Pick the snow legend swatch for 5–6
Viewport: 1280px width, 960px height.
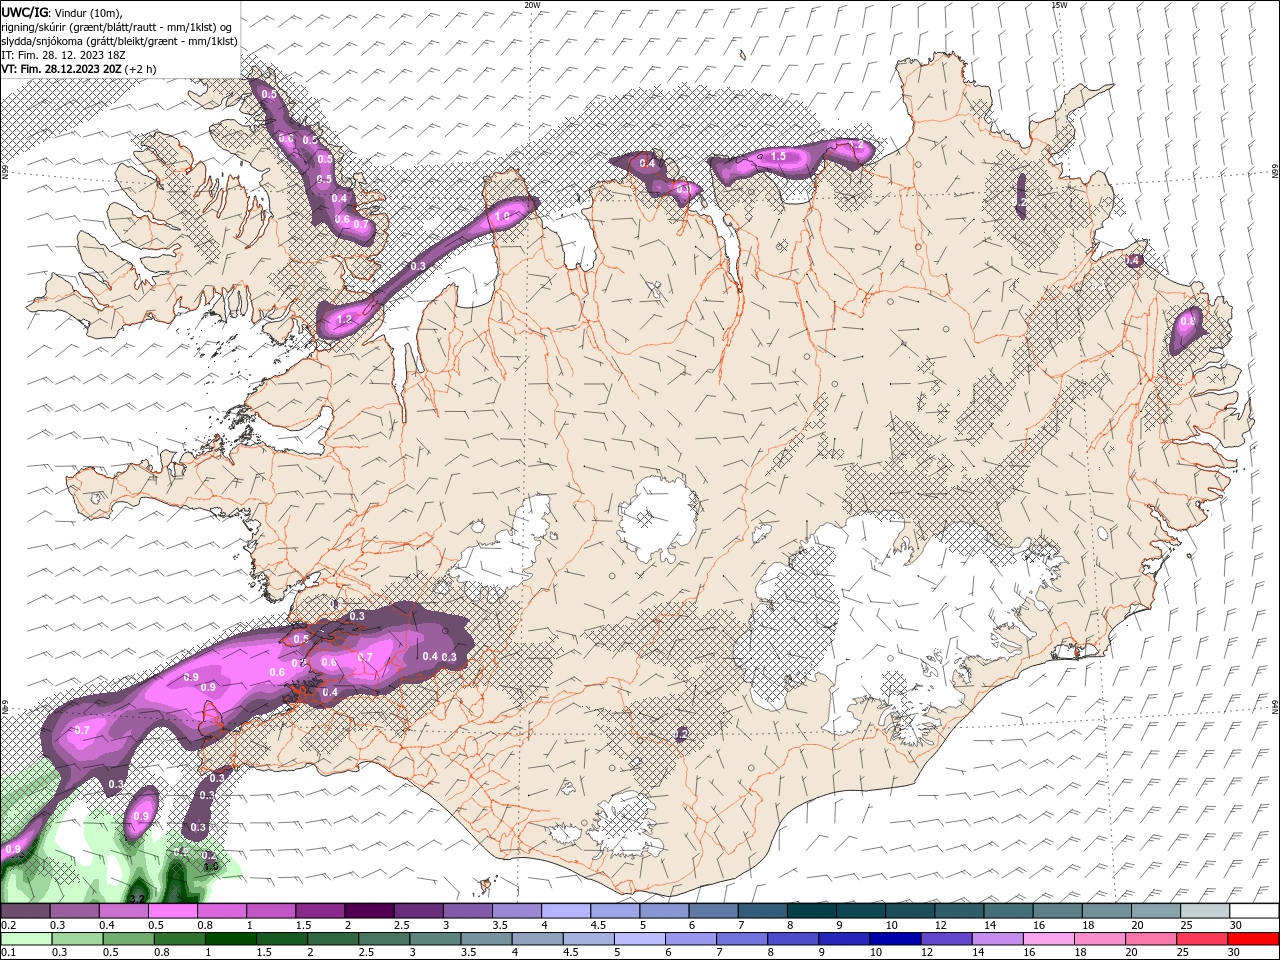click(x=663, y=911)
